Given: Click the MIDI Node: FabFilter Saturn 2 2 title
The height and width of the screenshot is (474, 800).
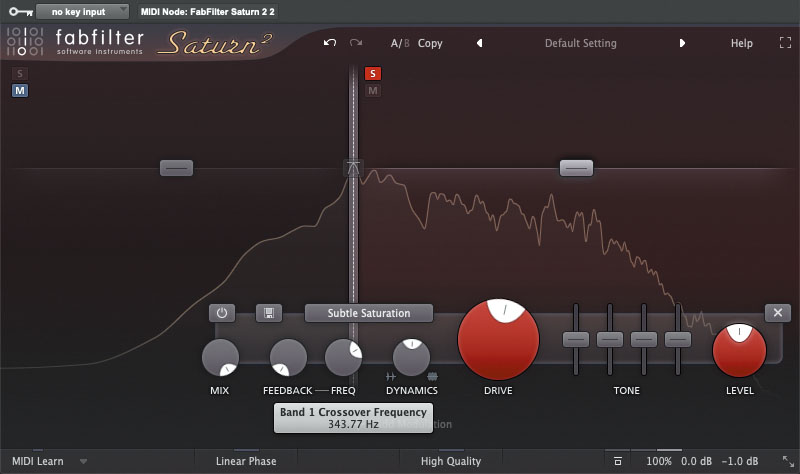Looking at the screenshot, I should tap(208, 11).
